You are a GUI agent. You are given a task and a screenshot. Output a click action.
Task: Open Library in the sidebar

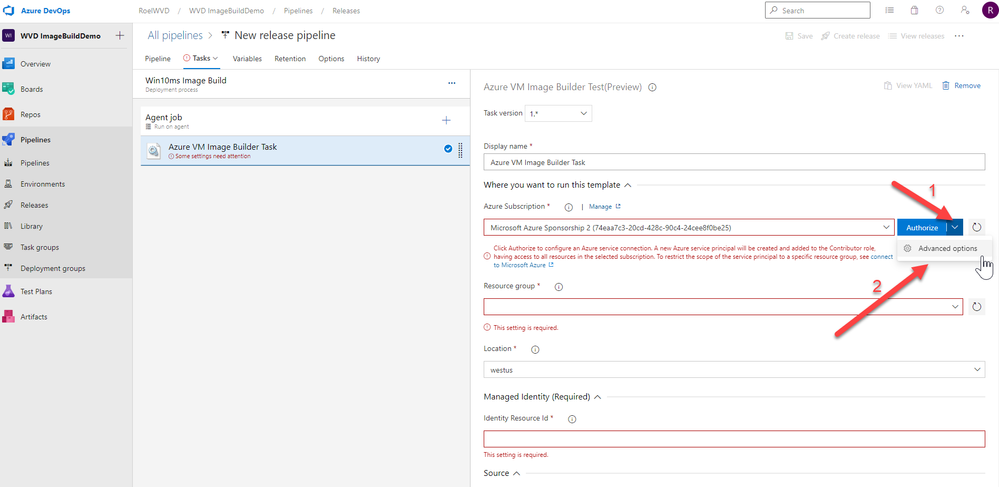pyautogui.click(x=31, y=226)
